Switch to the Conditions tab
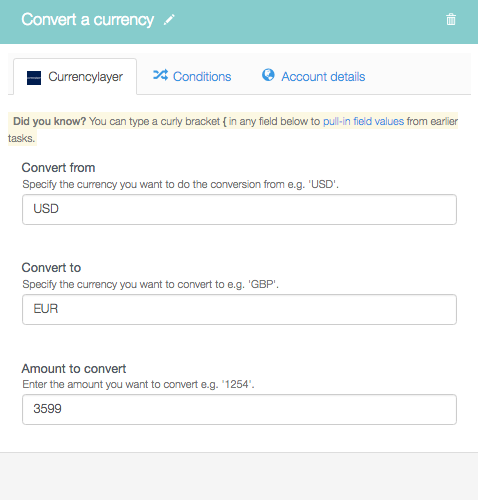This screenshot has width=478, height=500. [x=192, y=77]
